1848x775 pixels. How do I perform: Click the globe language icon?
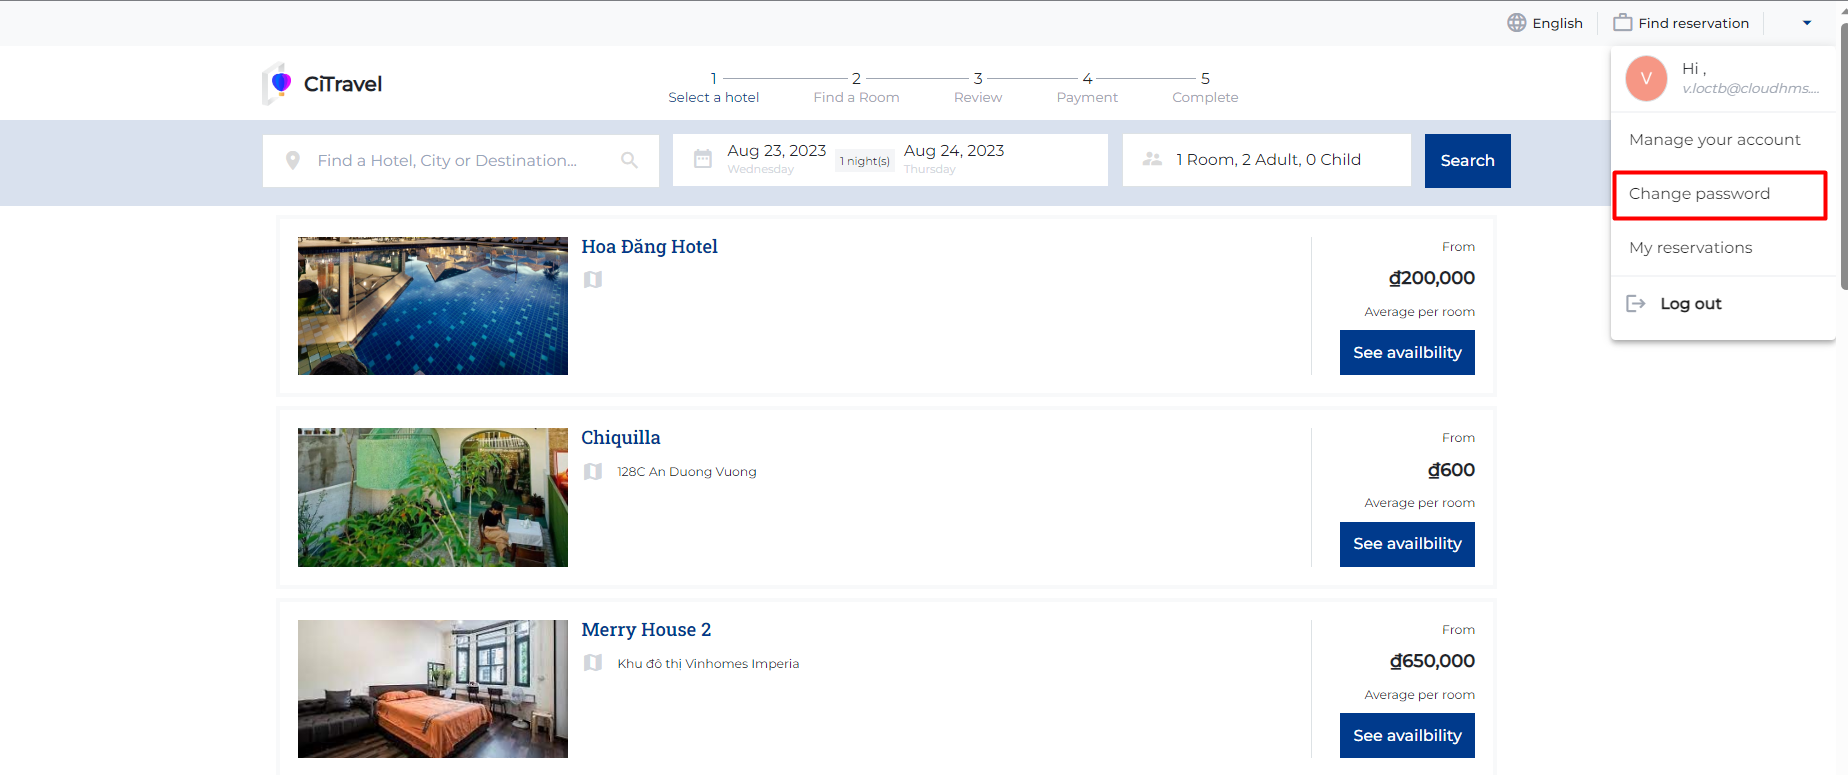tap(1516, 23)
